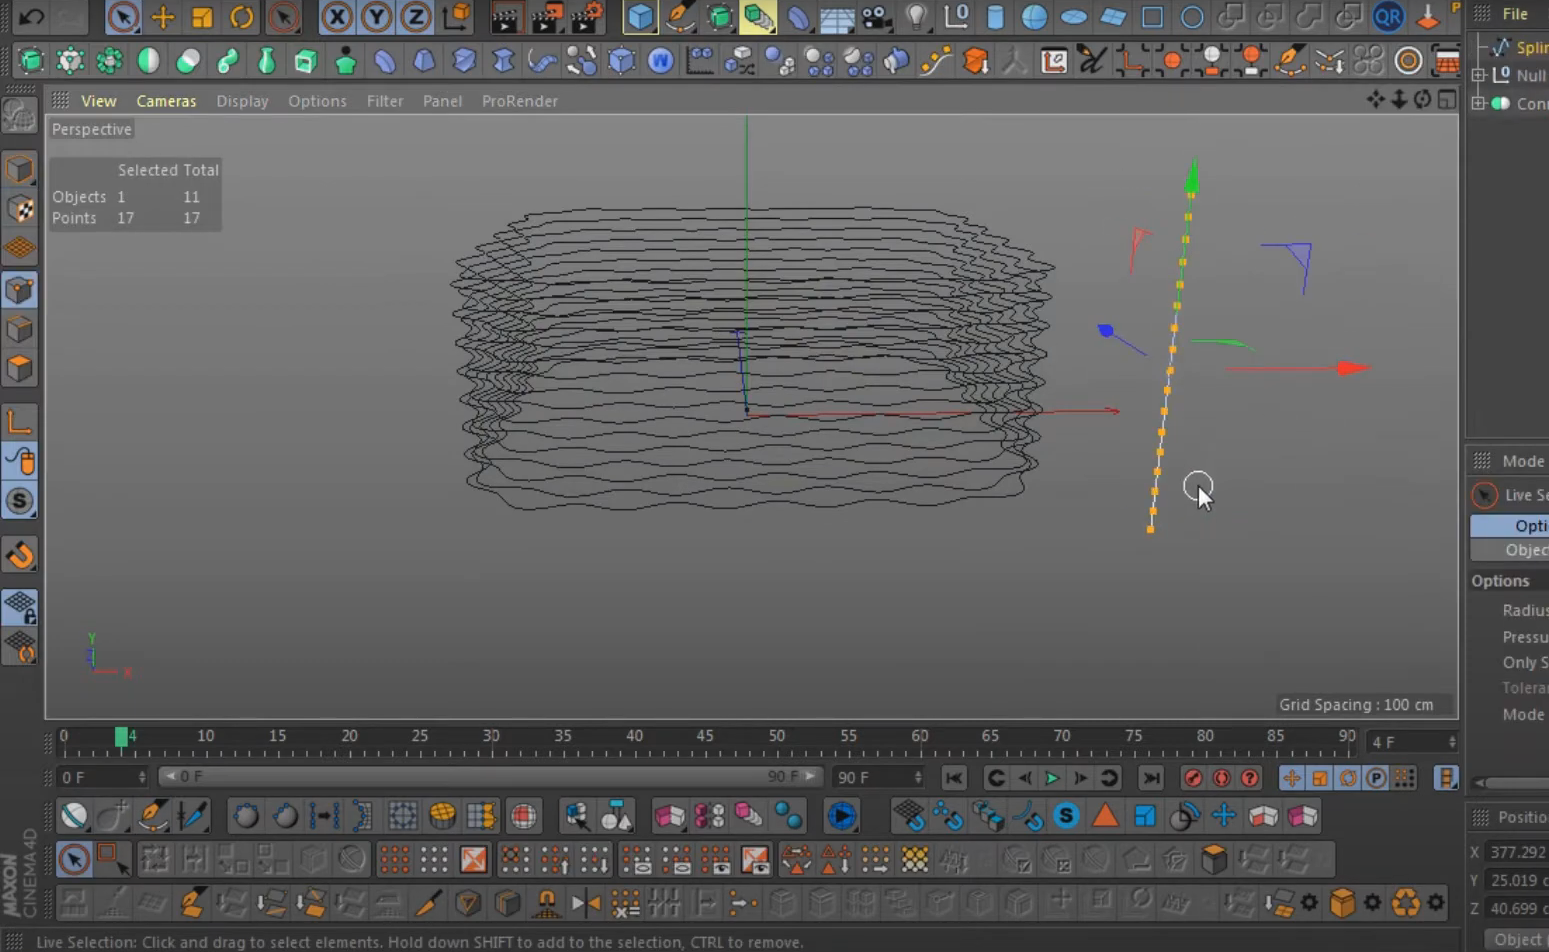Viewport: 1549px width, 952px height.
Task: Open Edit Render Settings icon
Action: tap(586, 17)
